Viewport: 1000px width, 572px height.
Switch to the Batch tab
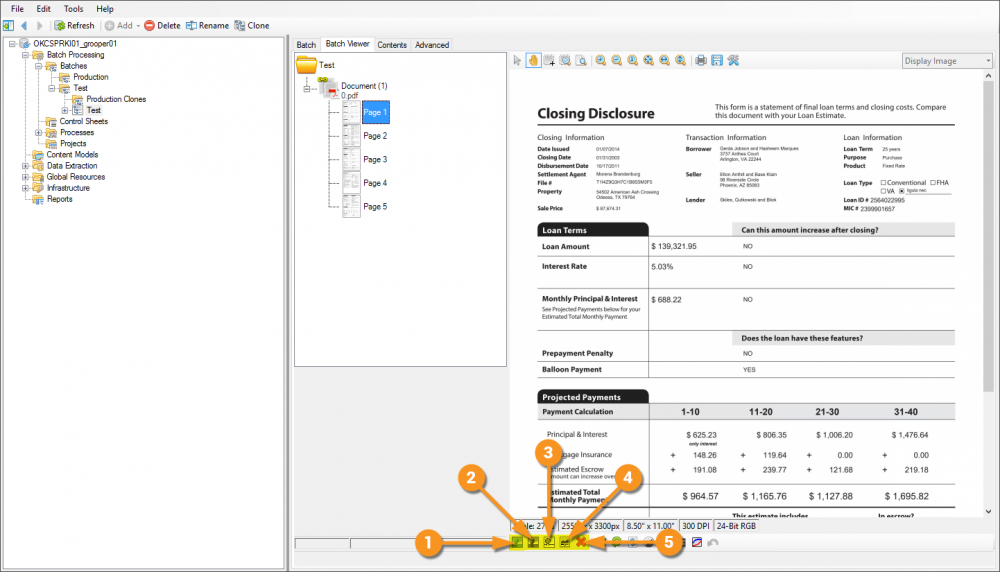click(x=306, y=45)
